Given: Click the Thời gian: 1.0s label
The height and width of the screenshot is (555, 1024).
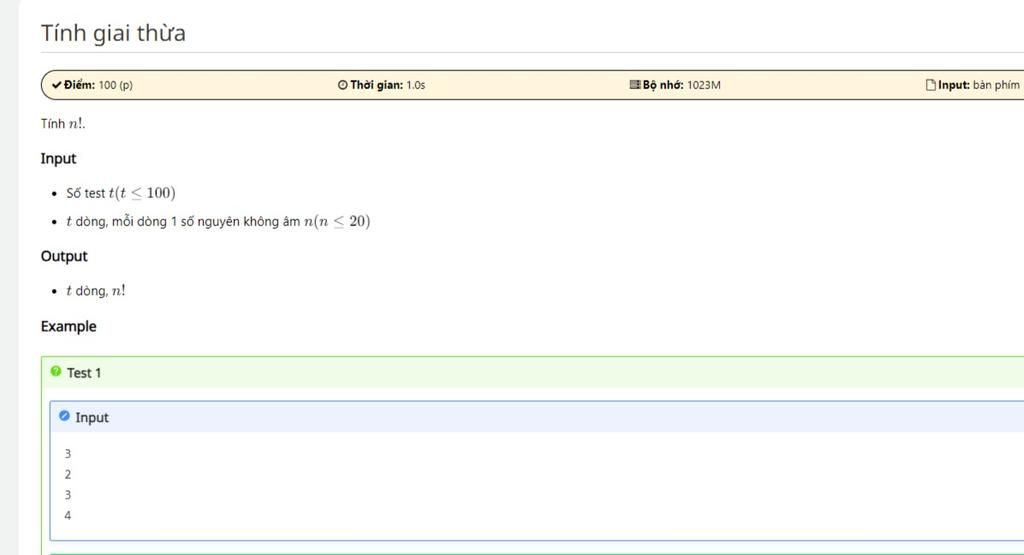Looking at the screenshot, I should click(x=387, y=85).
